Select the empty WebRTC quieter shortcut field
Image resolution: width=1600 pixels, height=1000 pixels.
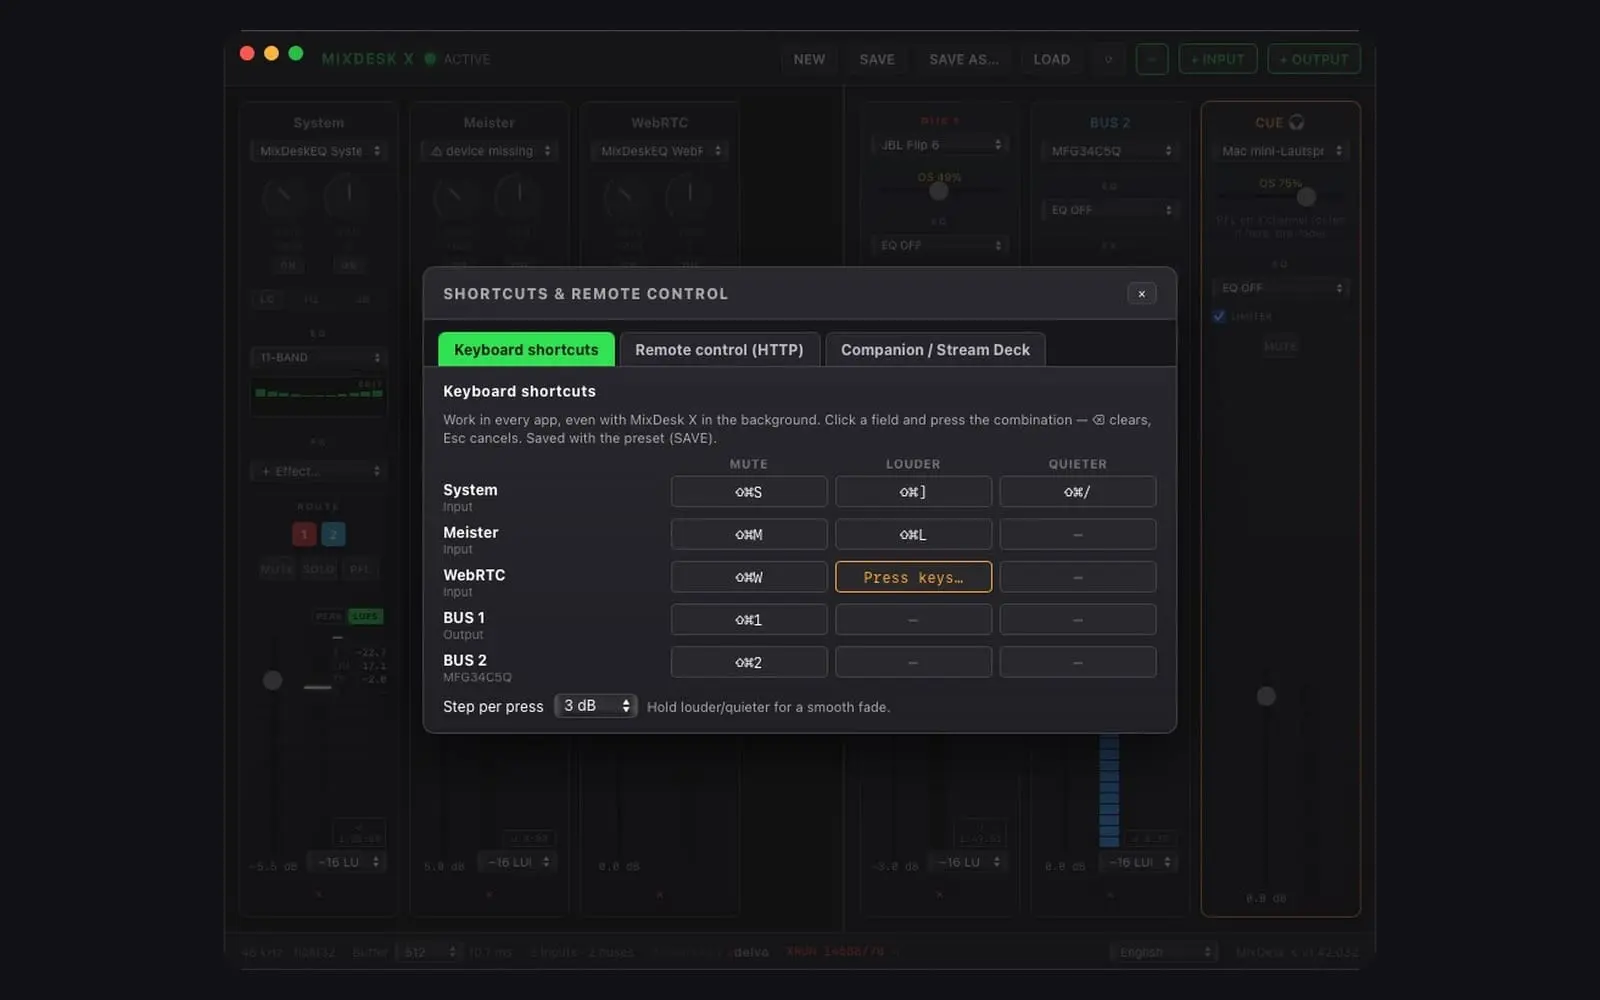[x=1078, y=577]
